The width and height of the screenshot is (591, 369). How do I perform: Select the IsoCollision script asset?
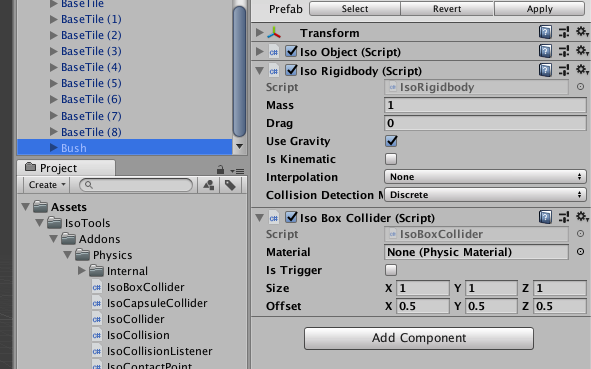(138, 335)
